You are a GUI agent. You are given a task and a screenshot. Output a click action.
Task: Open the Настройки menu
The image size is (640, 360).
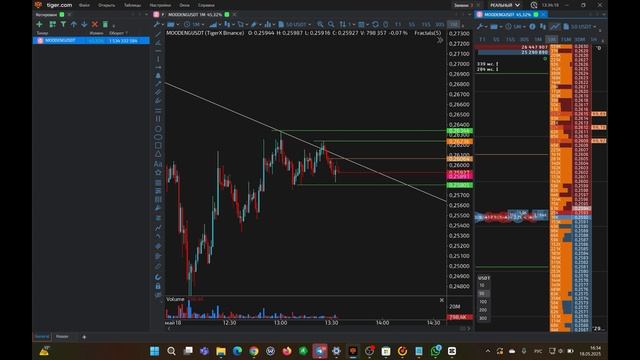[160, 5]
